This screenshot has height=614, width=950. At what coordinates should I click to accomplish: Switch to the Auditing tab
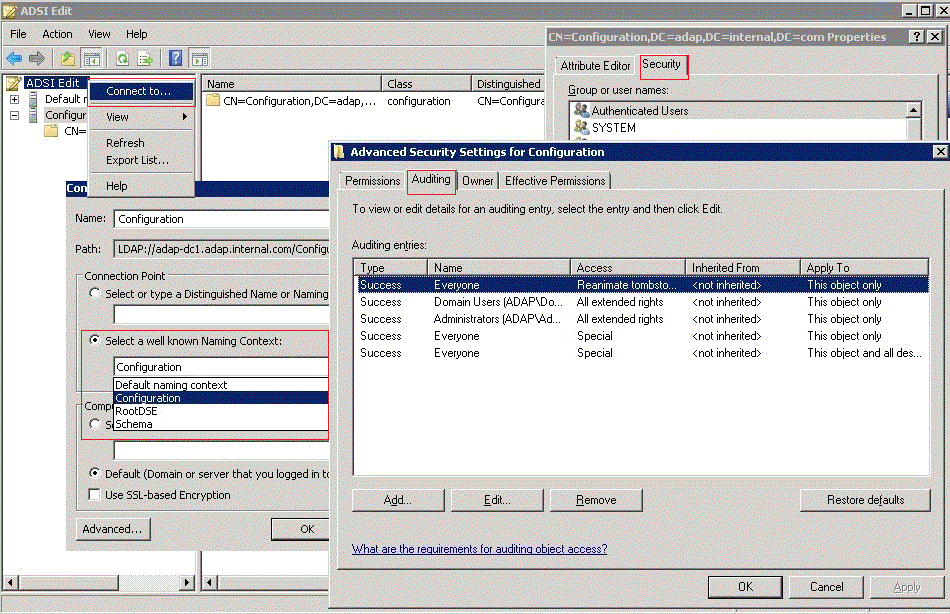[431, 179]
